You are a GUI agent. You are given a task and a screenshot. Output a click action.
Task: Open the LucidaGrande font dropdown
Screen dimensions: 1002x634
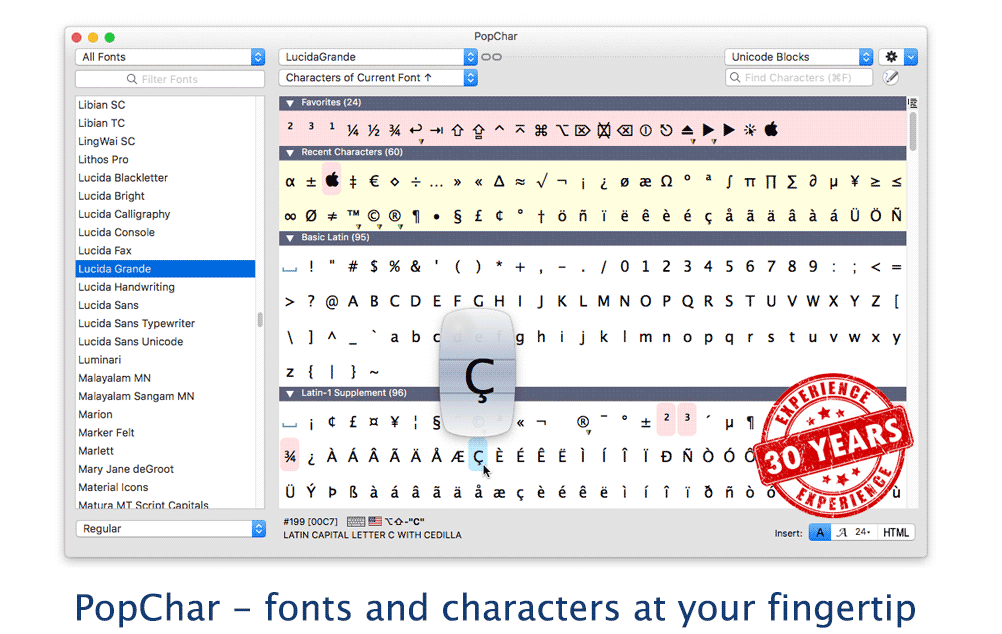tap(378, 57)
